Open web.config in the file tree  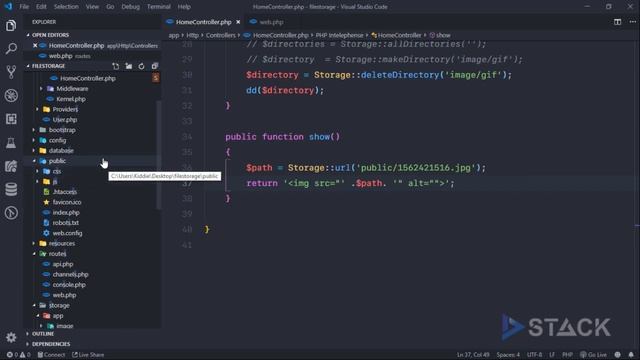tap(67, 233)
